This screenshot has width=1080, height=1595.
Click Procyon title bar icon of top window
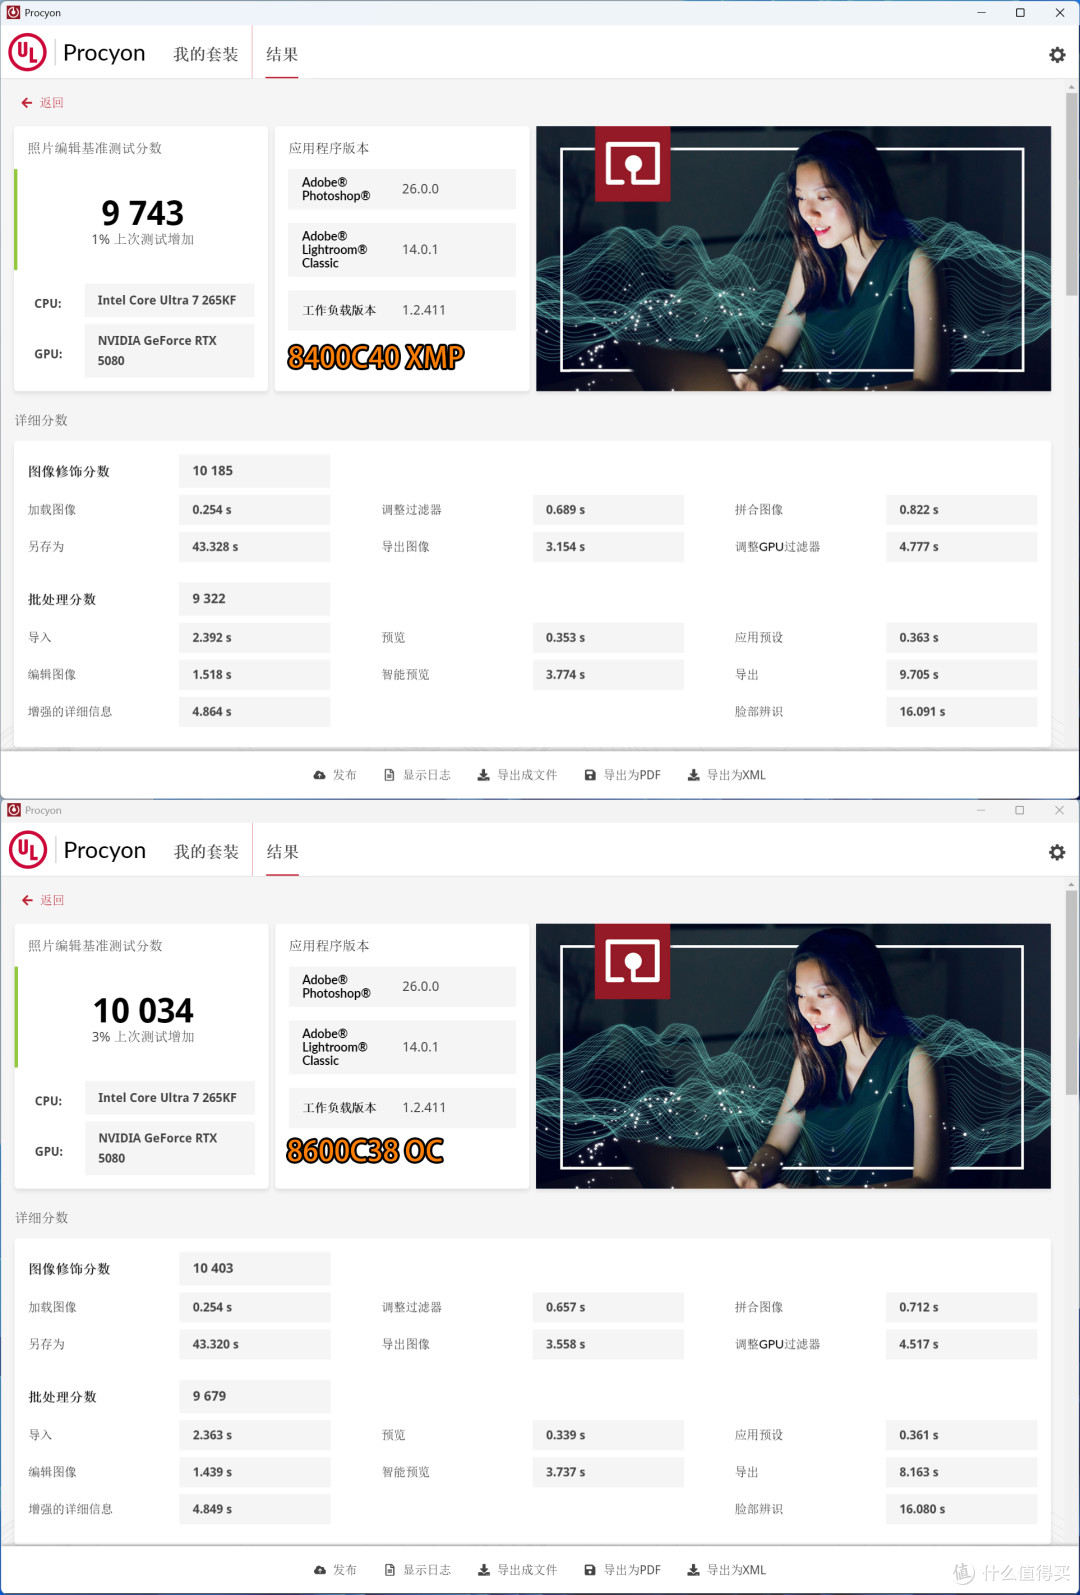13,13
